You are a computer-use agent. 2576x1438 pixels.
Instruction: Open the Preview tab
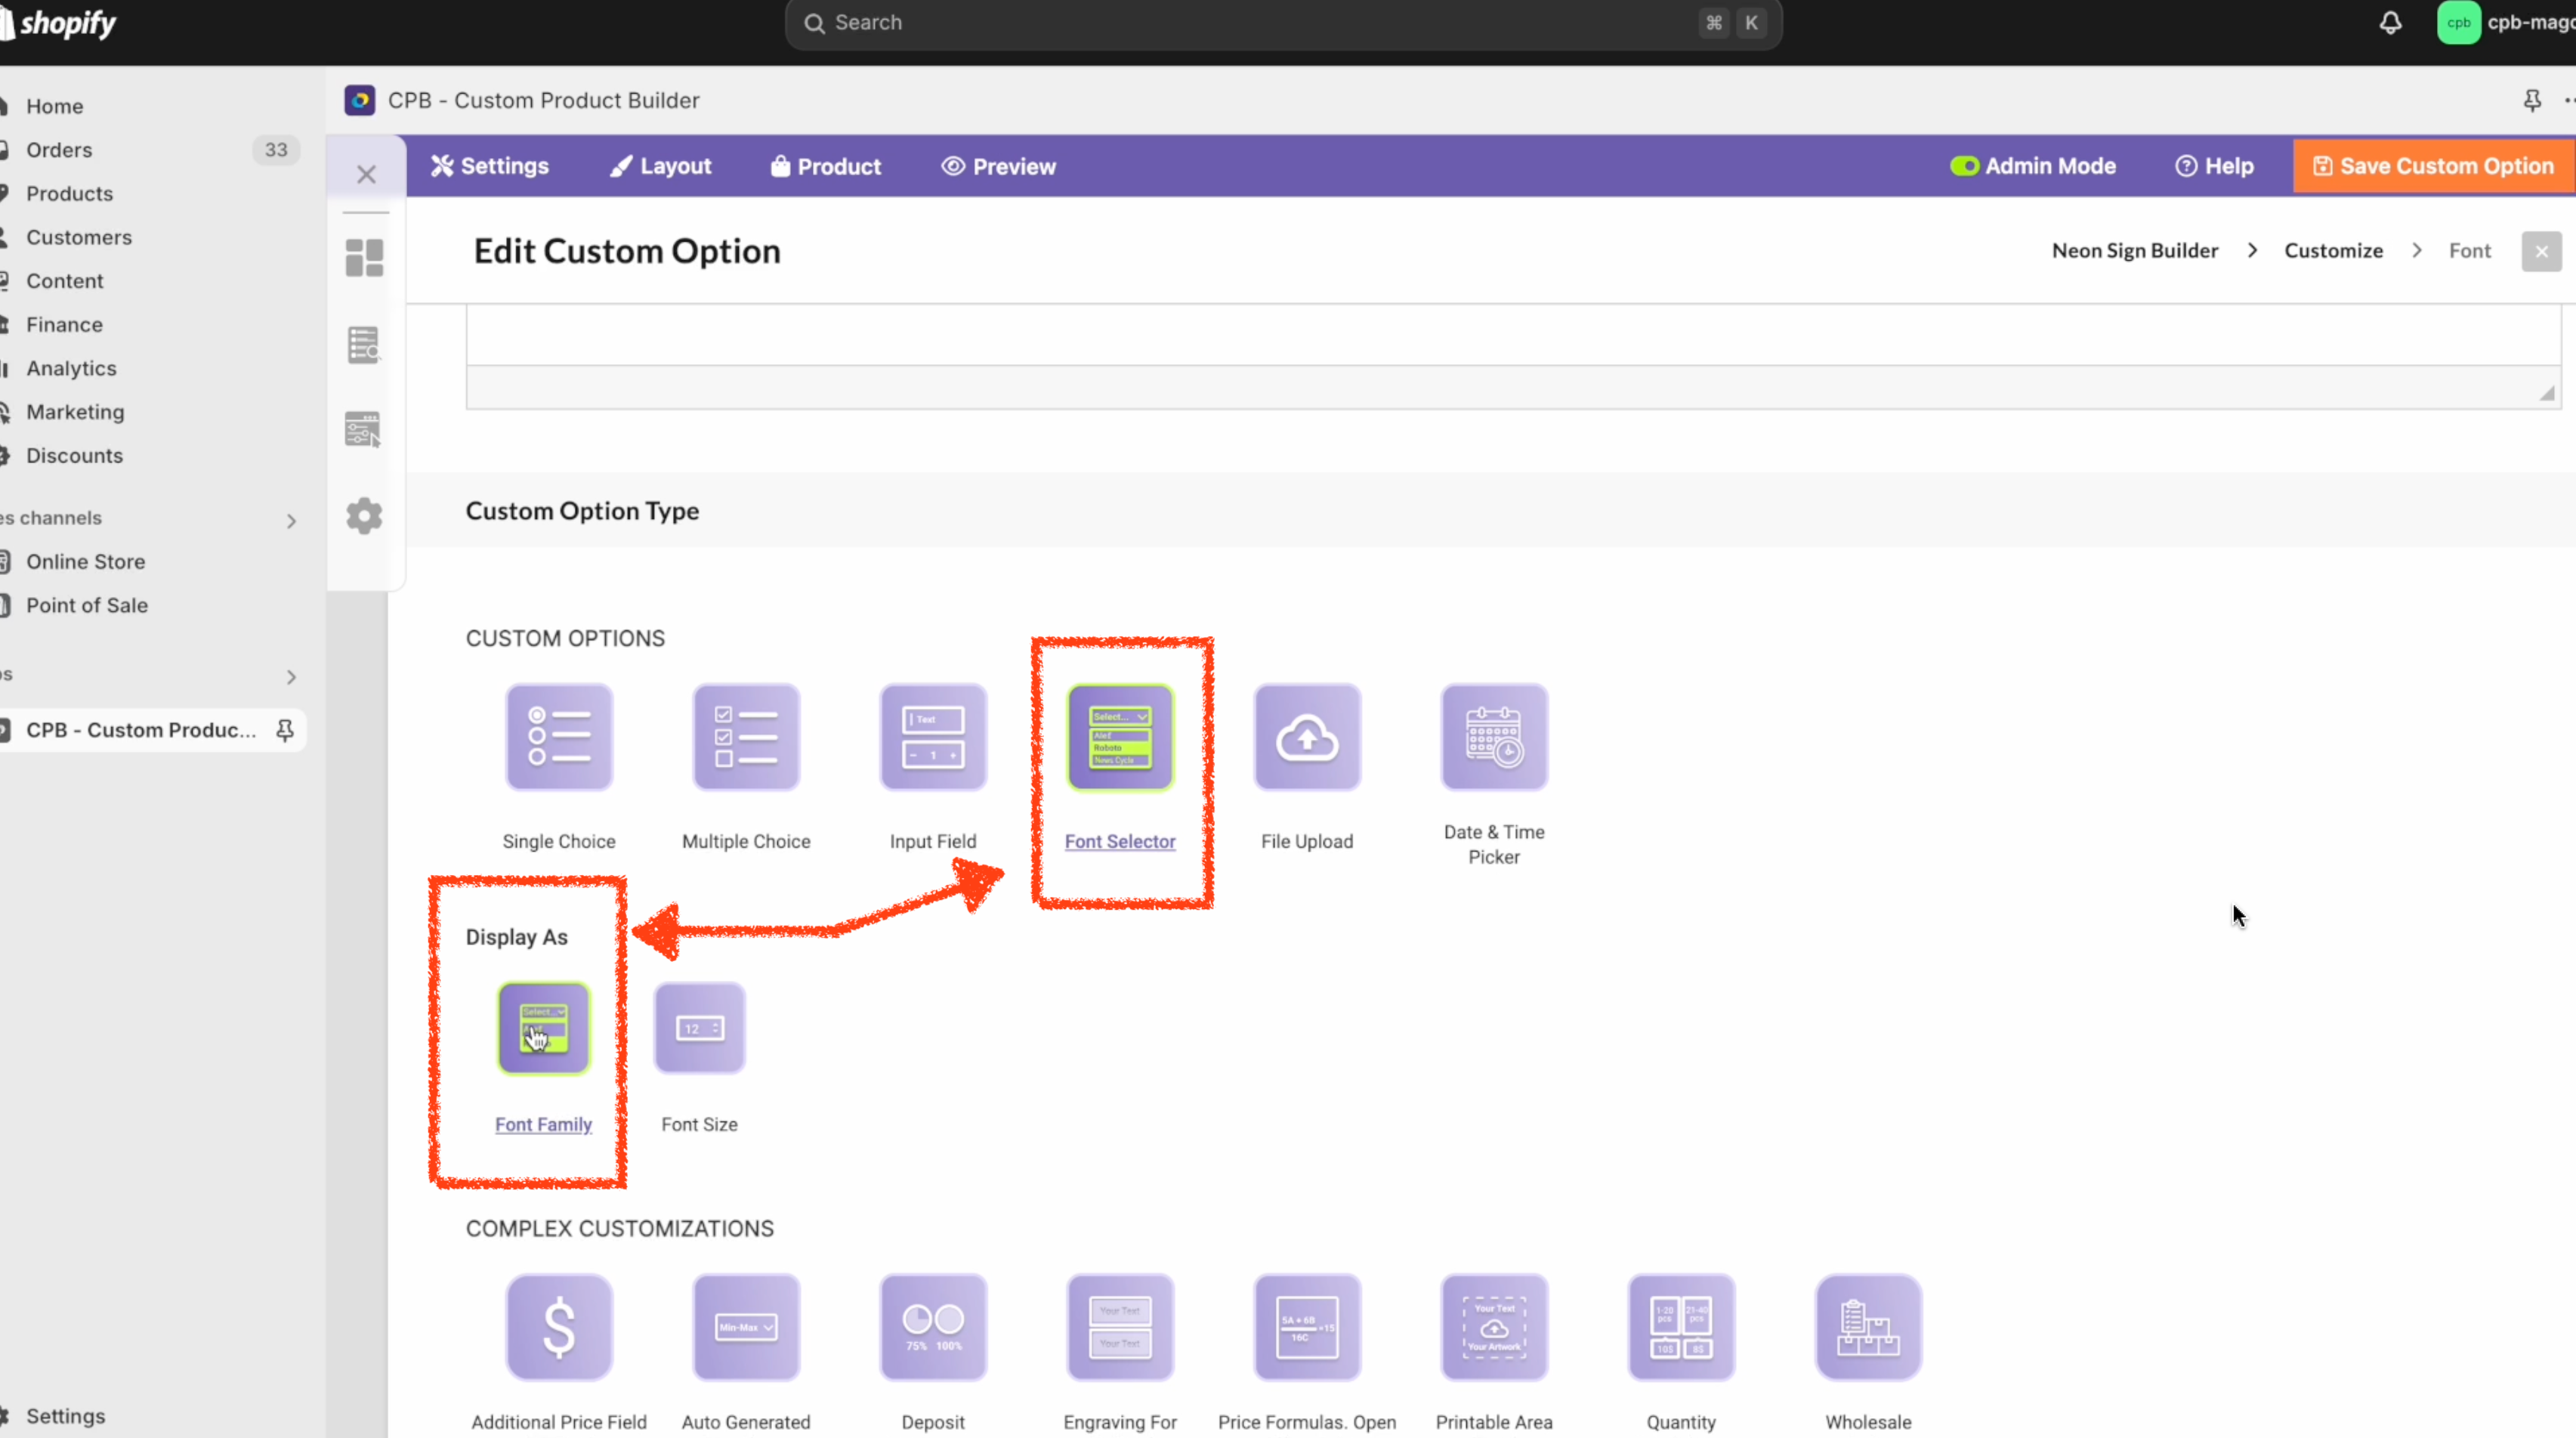999,166
